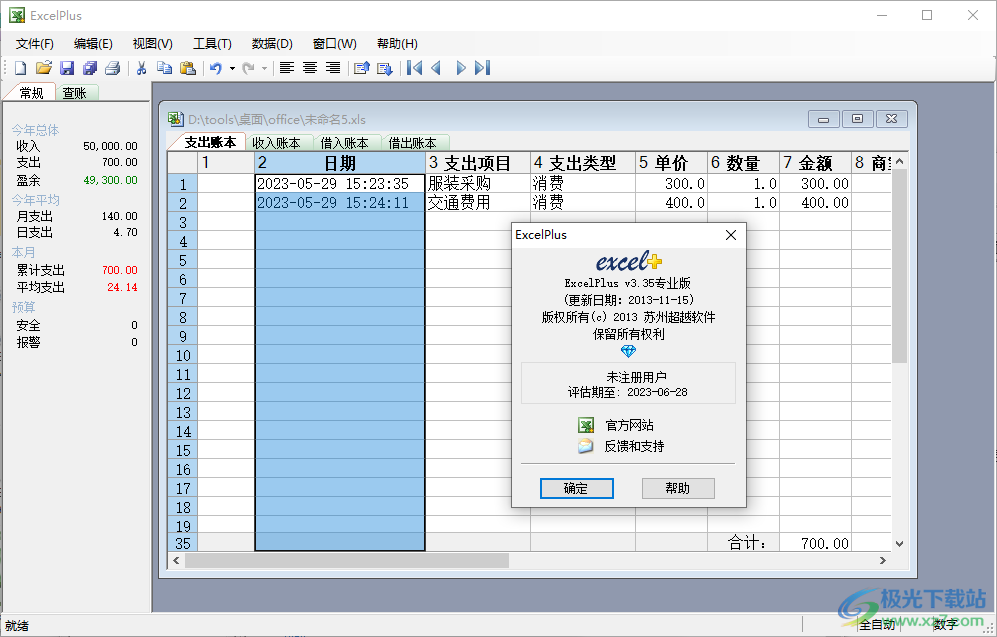Open the 官方网站 link in dialog

pos(629,425)
